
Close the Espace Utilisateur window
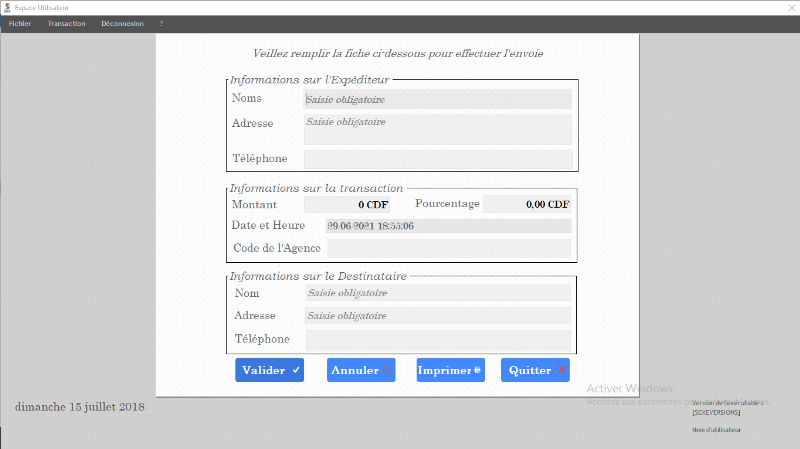click(x=791, y=8)
